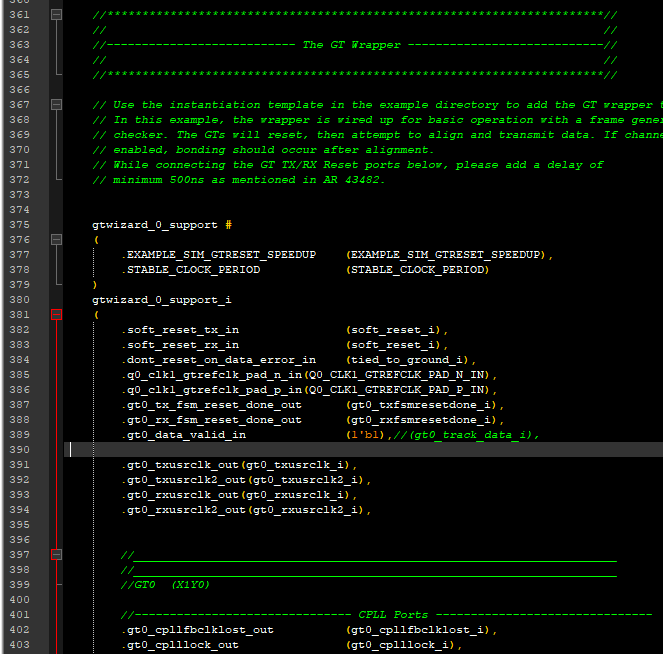Place cursor on gtwizard_0_support module name
Viewport: 663px width, 654px height.
click(155, 225)
